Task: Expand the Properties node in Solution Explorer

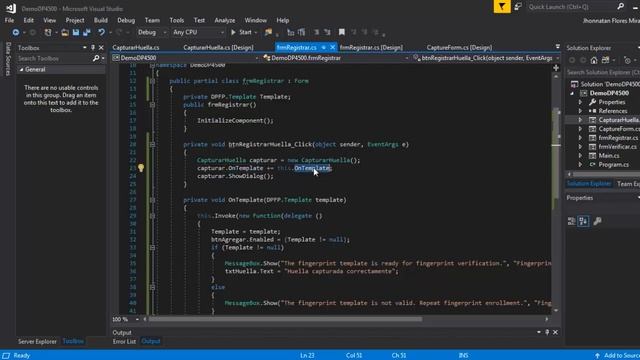Action: click(x=580, y=102)
